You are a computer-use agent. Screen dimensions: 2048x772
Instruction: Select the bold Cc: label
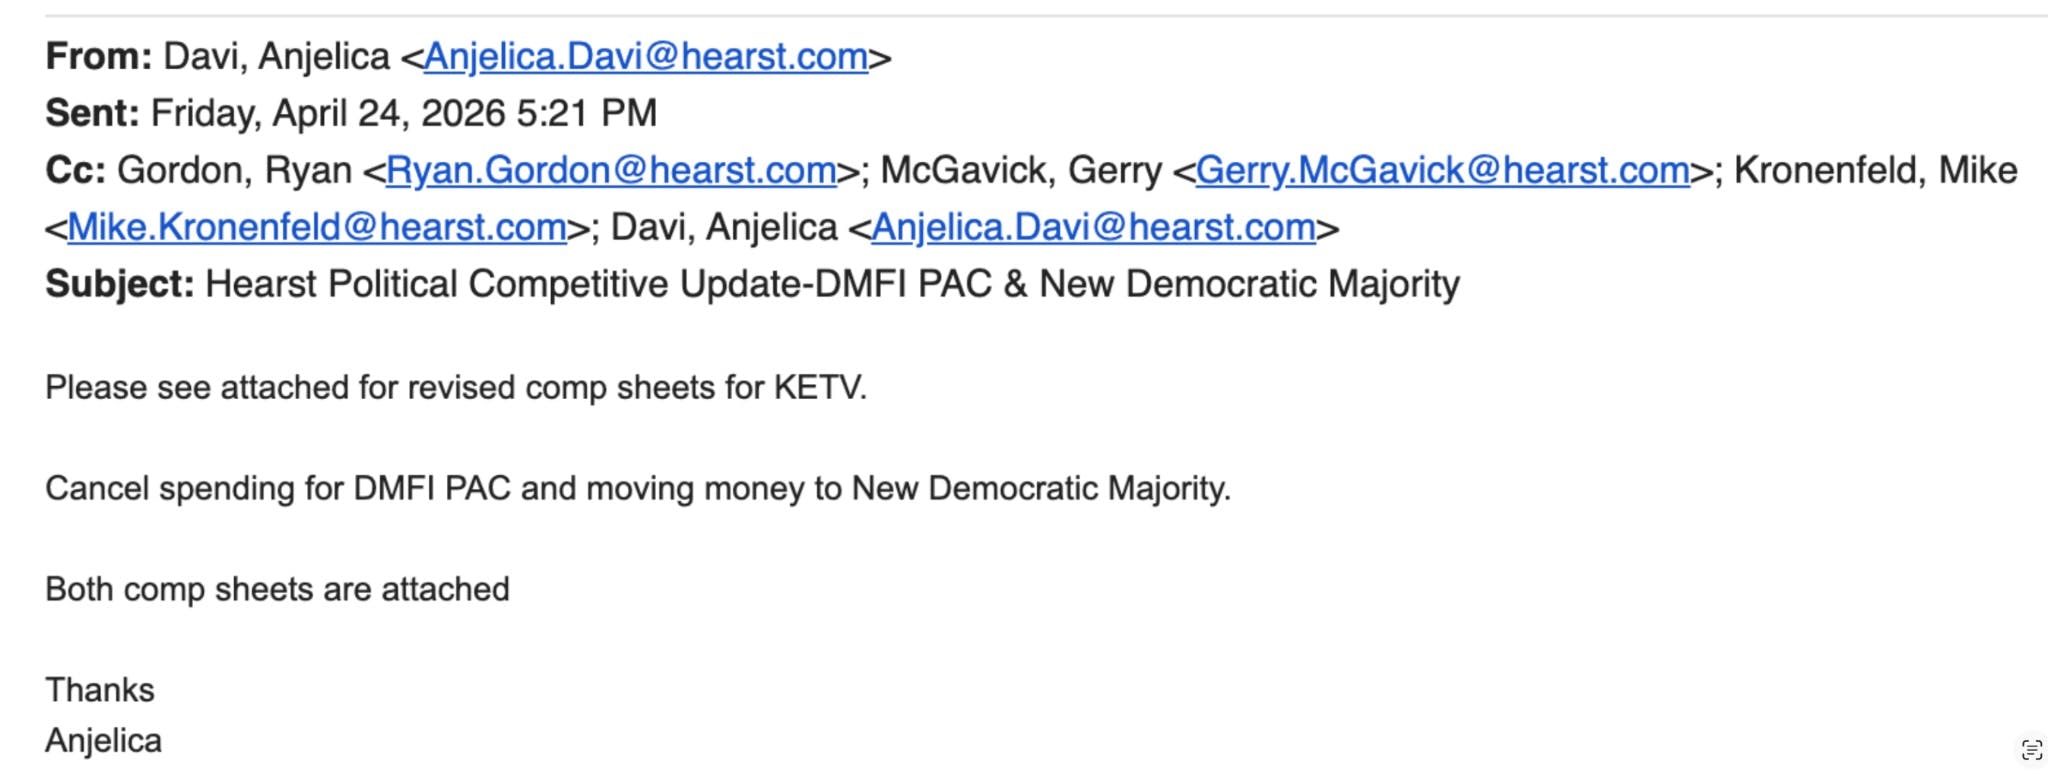pyautogui.click(x=75, y=171)
